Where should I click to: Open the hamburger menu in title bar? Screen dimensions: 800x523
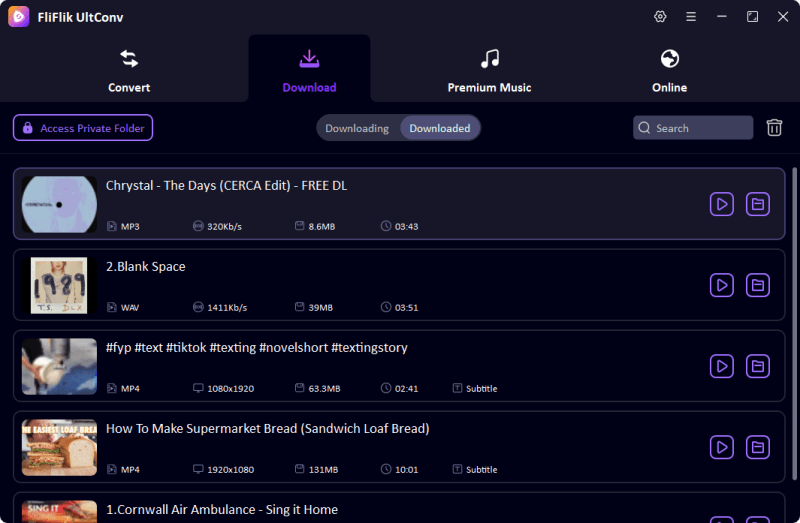click(691, 17)
